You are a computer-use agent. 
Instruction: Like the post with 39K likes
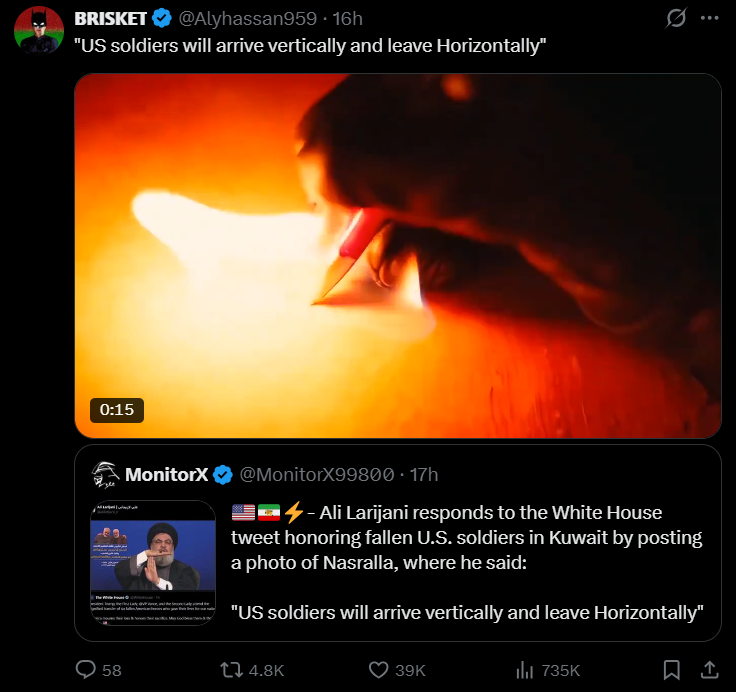pyautogui.click(x=397, y=669)
